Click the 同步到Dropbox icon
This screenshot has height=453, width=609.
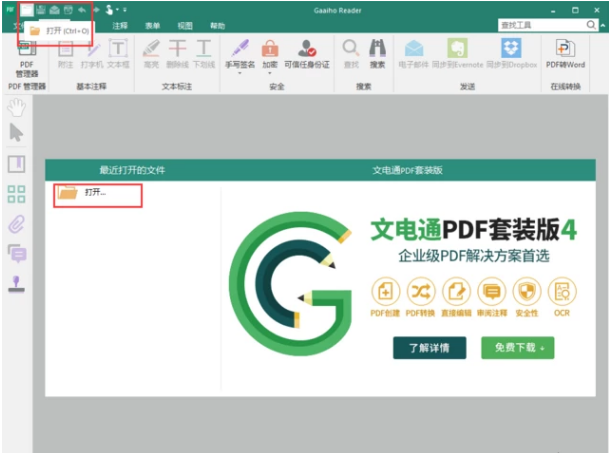click(512, 54)
